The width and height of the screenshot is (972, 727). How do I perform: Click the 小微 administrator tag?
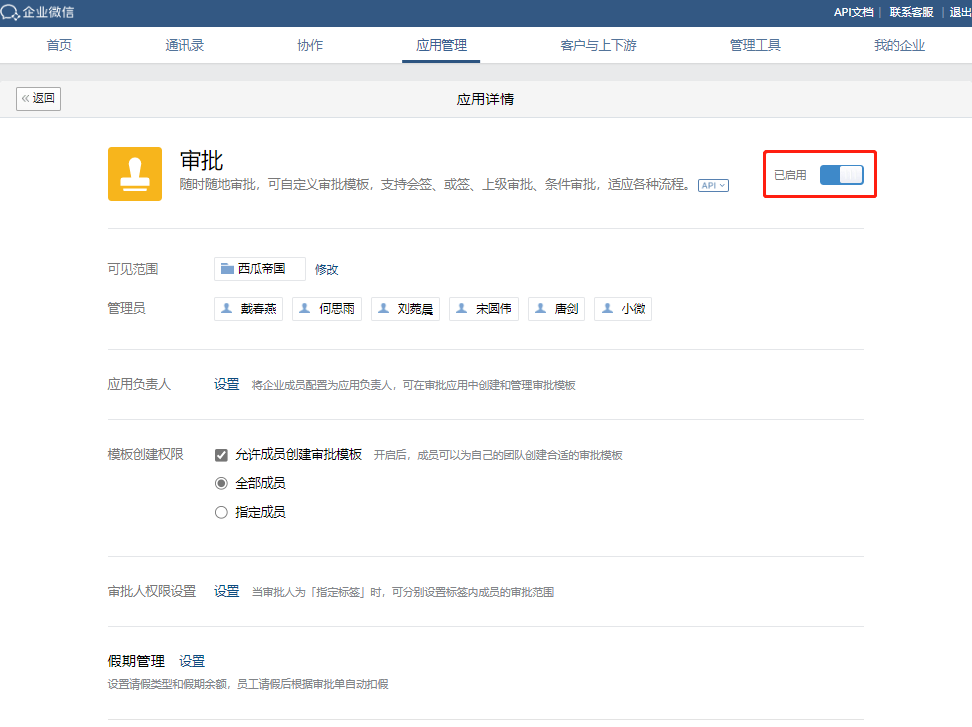tap(623, 309)
